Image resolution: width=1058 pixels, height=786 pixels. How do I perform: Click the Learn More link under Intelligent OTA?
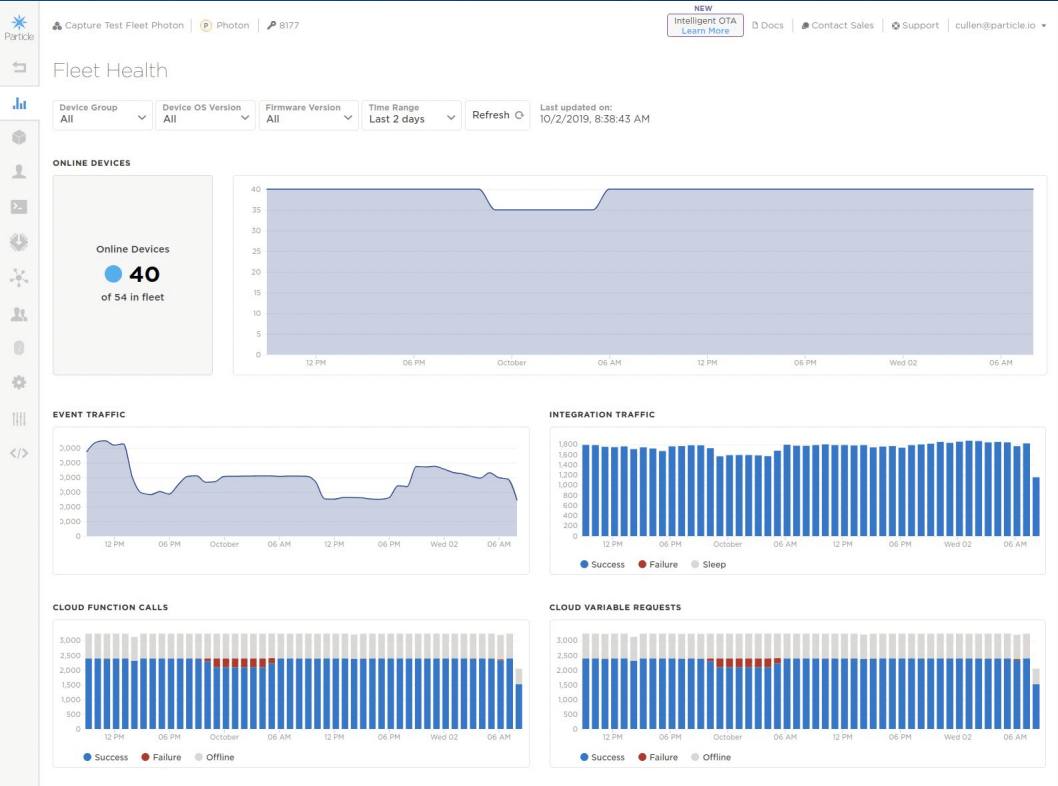click(x=704, y=30)
